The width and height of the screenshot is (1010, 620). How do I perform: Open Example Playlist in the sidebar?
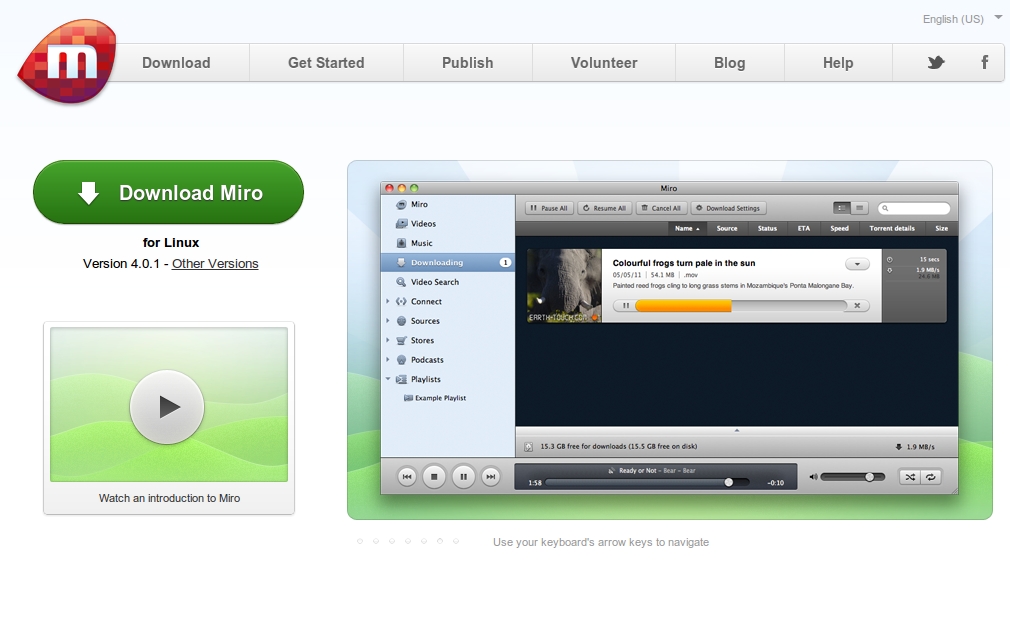click(441, 398)
